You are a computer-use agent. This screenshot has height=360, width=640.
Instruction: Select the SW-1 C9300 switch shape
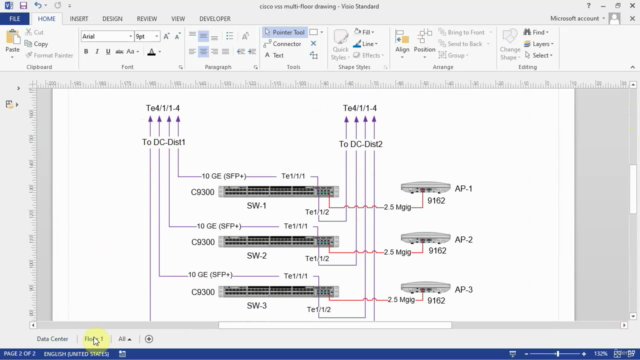[279, 191]
